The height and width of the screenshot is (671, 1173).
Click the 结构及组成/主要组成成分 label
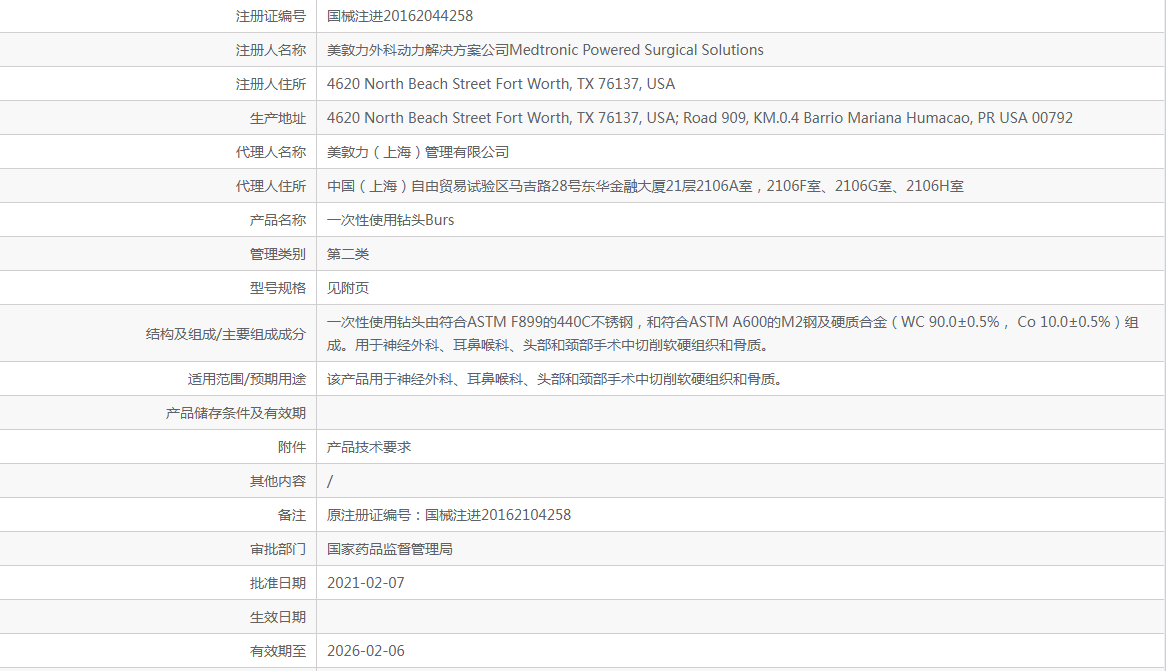point(226,334)
